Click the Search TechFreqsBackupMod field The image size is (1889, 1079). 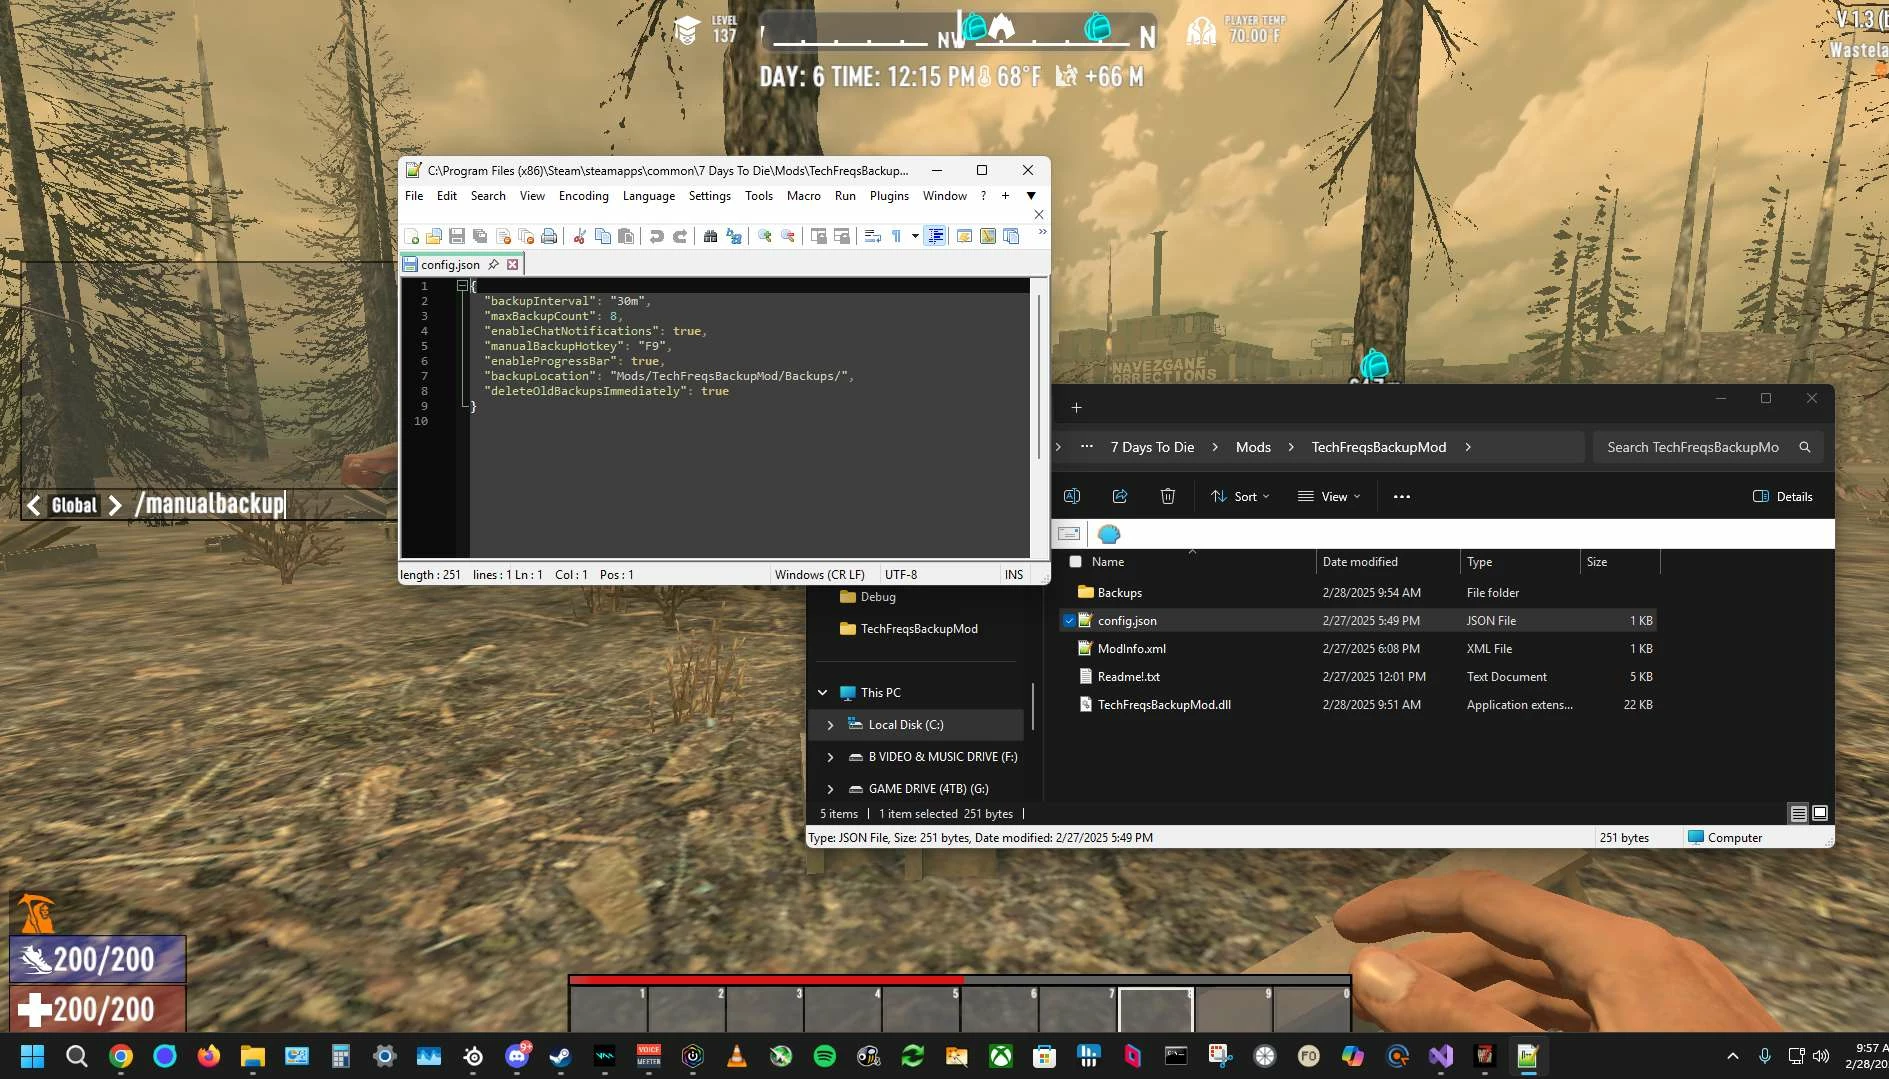(1708, 447)
